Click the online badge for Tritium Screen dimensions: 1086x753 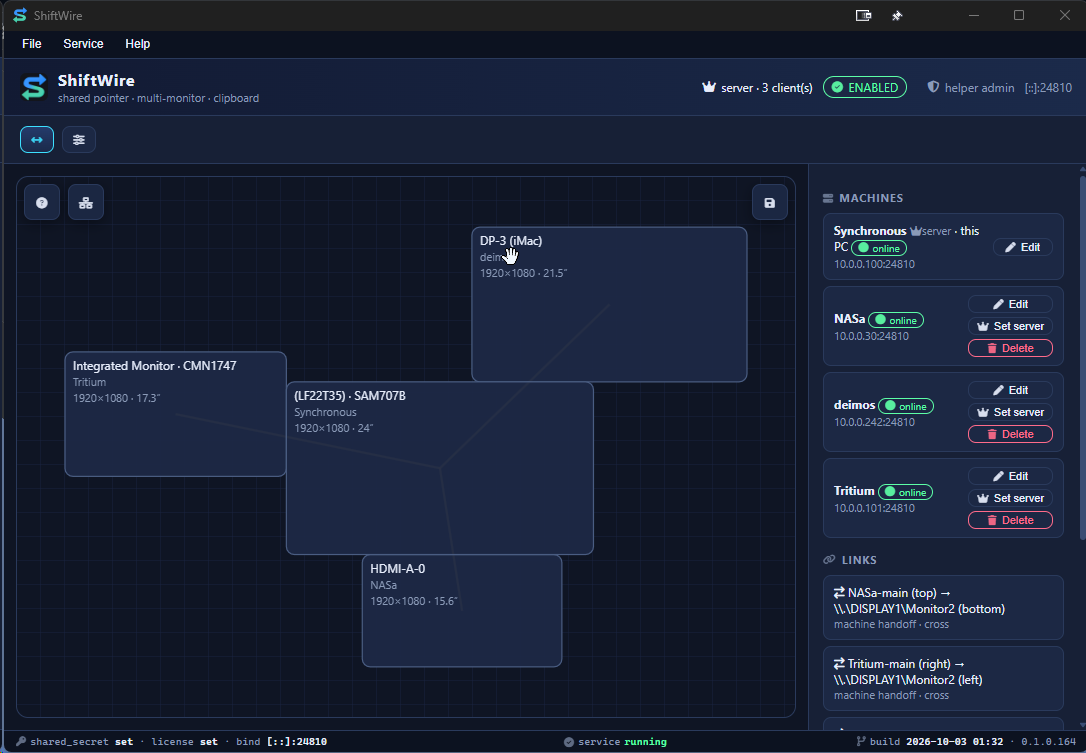pyautogui.click(x=905, y=492)
